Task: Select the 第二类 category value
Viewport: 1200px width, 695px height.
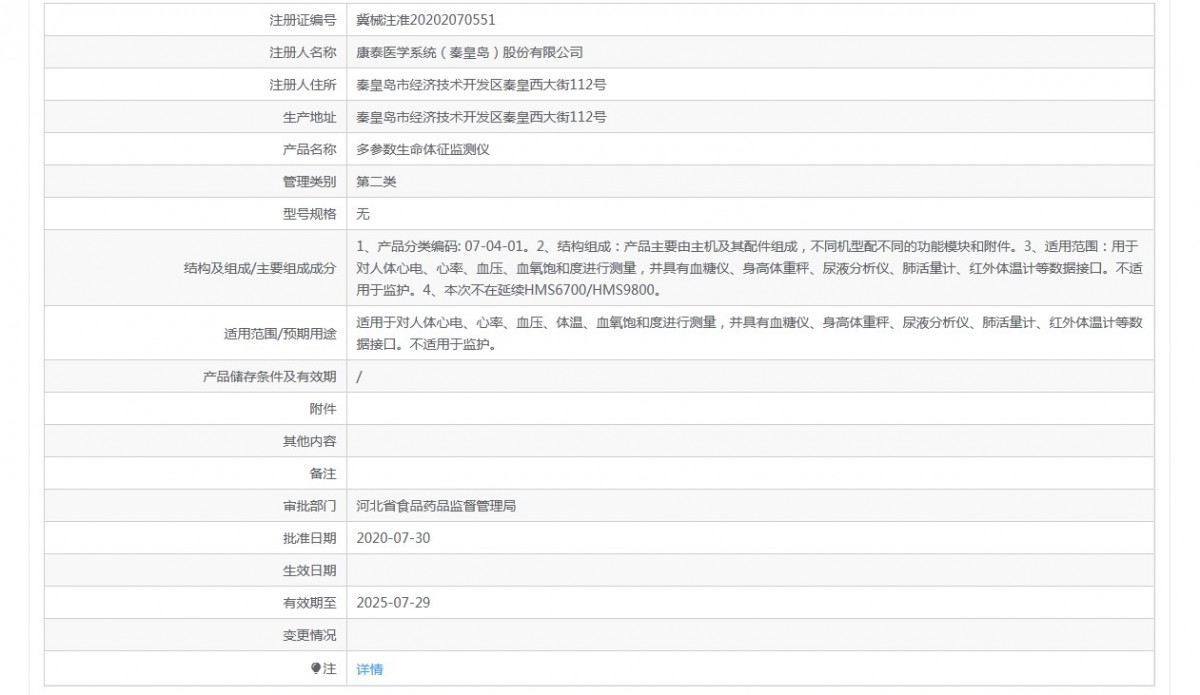Action: tap(377, 182)
